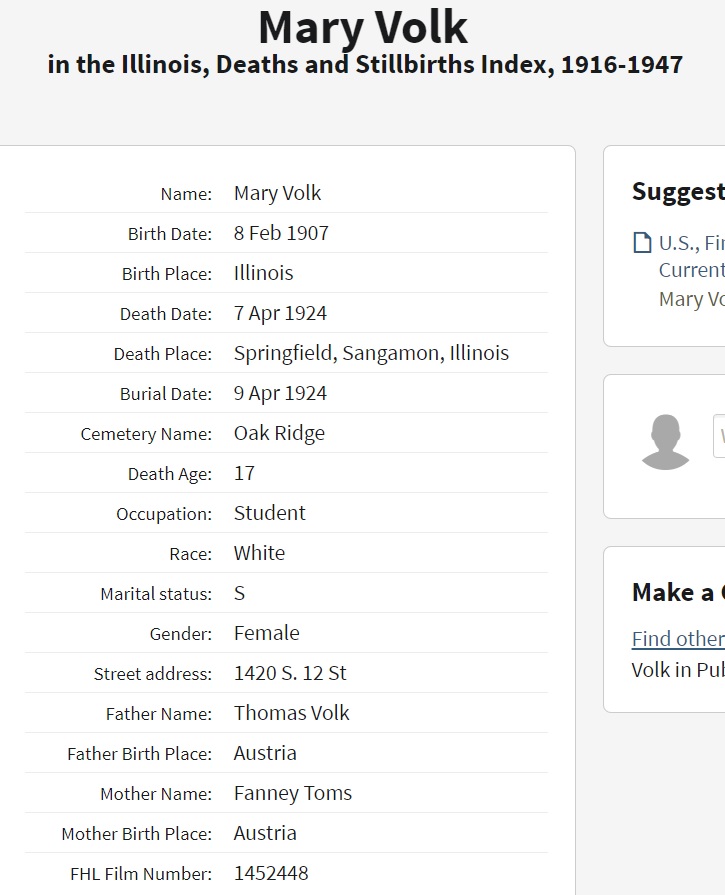Click the 'Suggest' panel heading

(x=677, y=191)
